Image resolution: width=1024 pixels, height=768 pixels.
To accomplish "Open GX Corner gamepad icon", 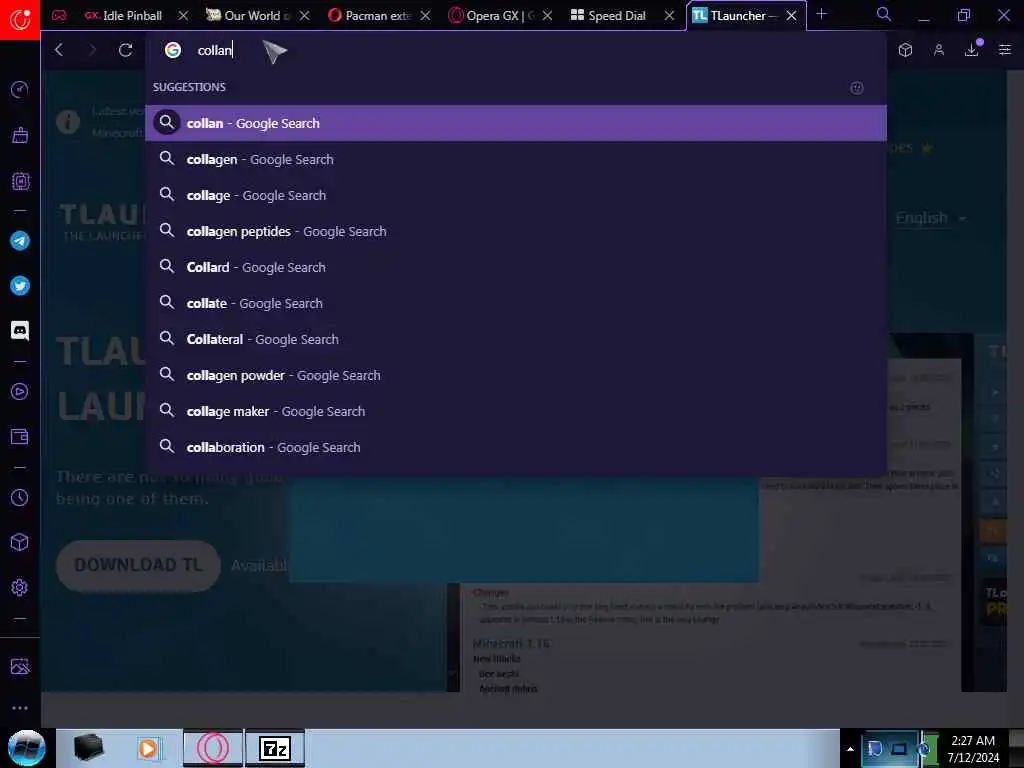I will [x=59, y=15].
